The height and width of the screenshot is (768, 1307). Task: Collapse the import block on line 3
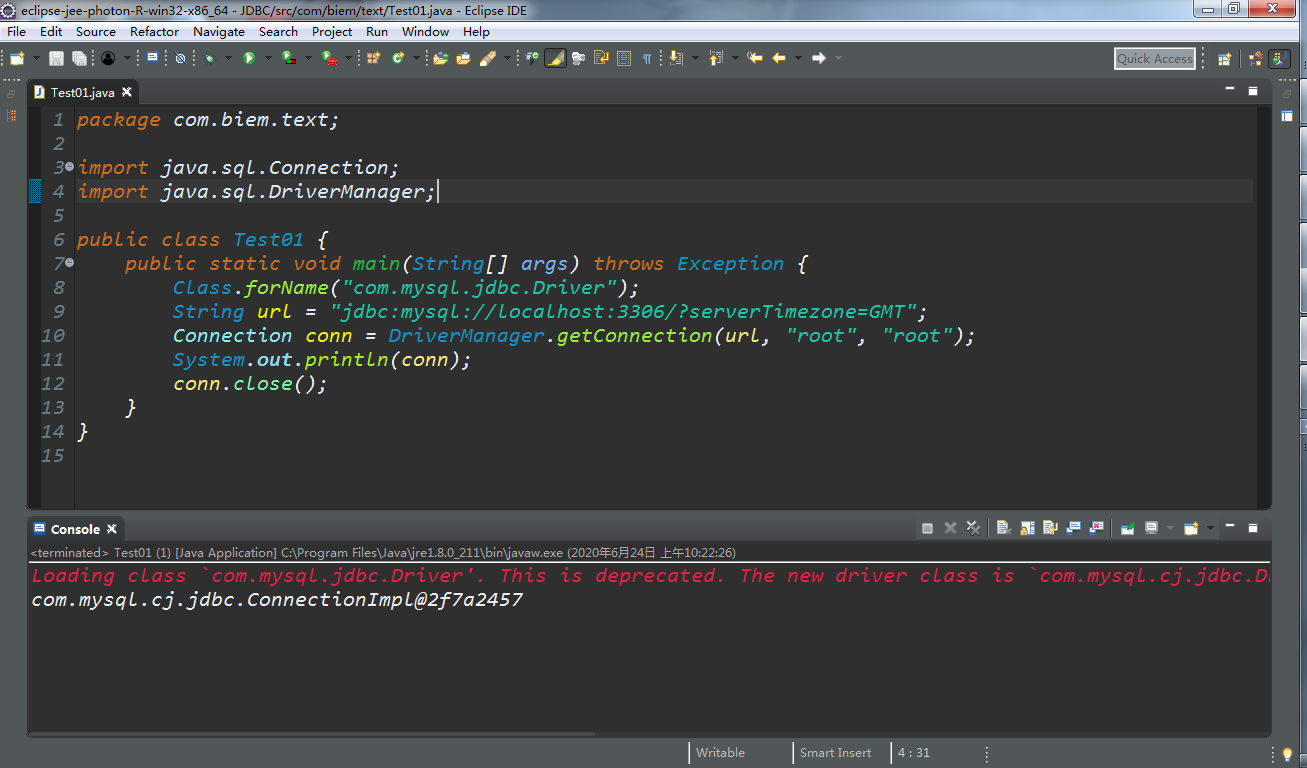[x=69, y=166]
